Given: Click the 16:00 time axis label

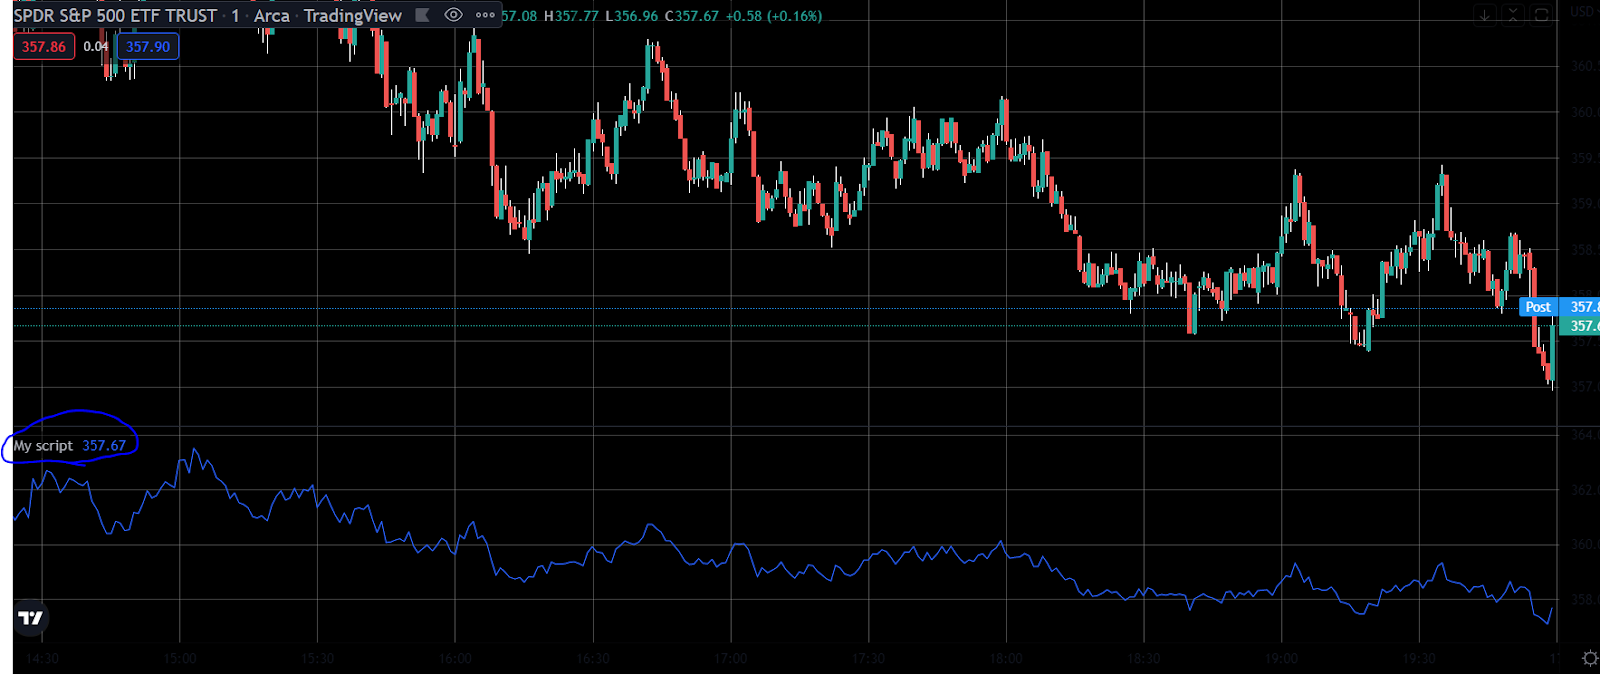Looking at the screenshot, I should (455, 658).
